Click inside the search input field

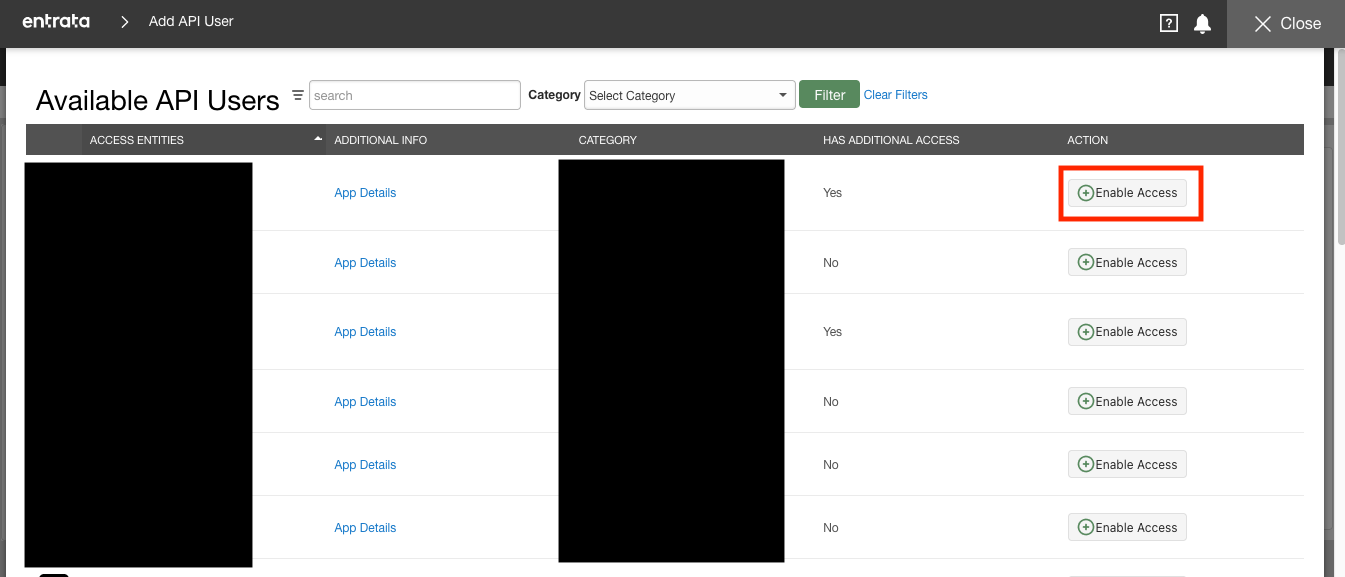pyautogui.click(x=414, y=95)
